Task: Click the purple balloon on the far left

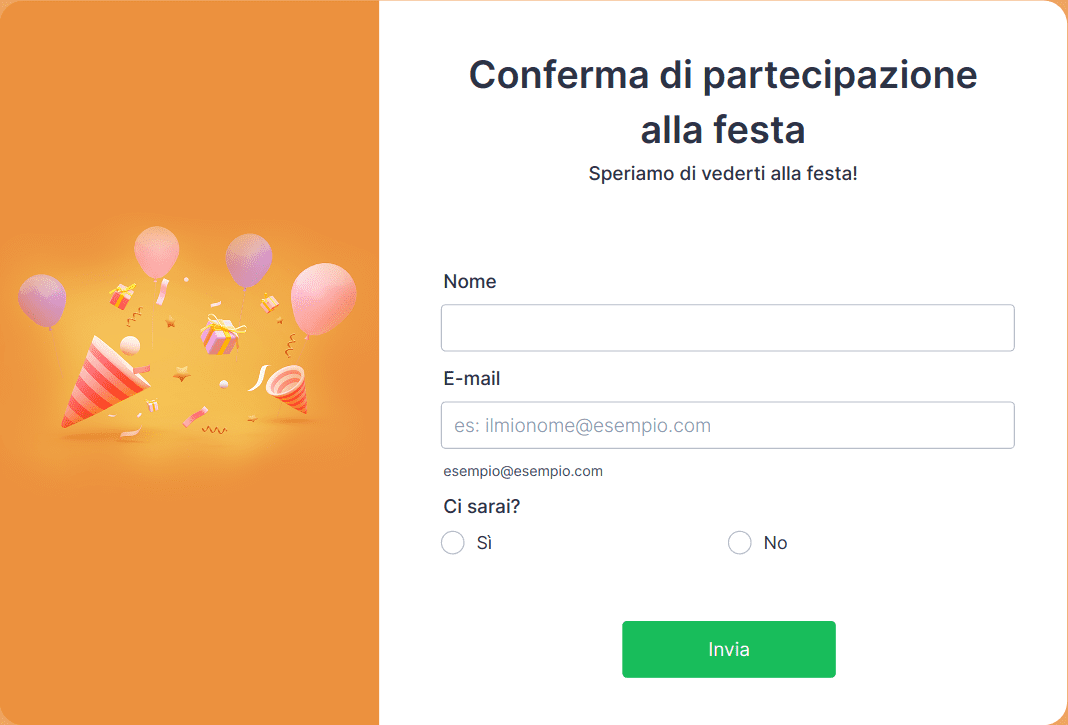Action: (x=42, y=298)
